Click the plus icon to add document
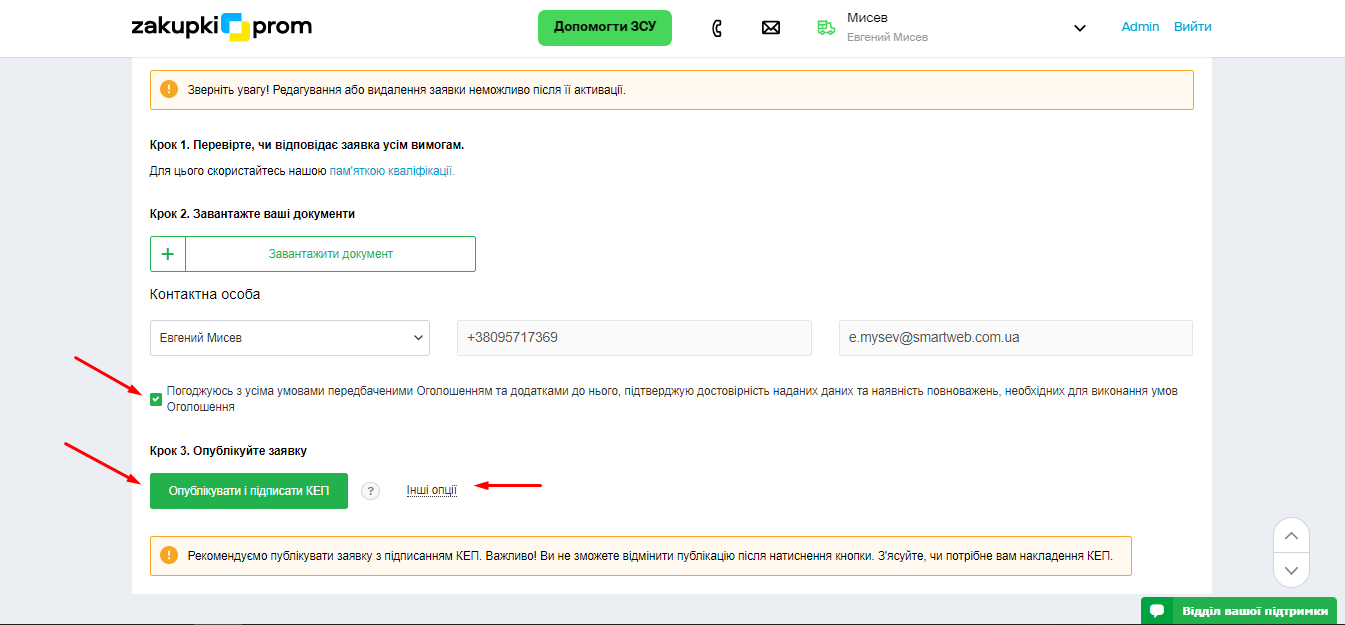 point(168,254)
